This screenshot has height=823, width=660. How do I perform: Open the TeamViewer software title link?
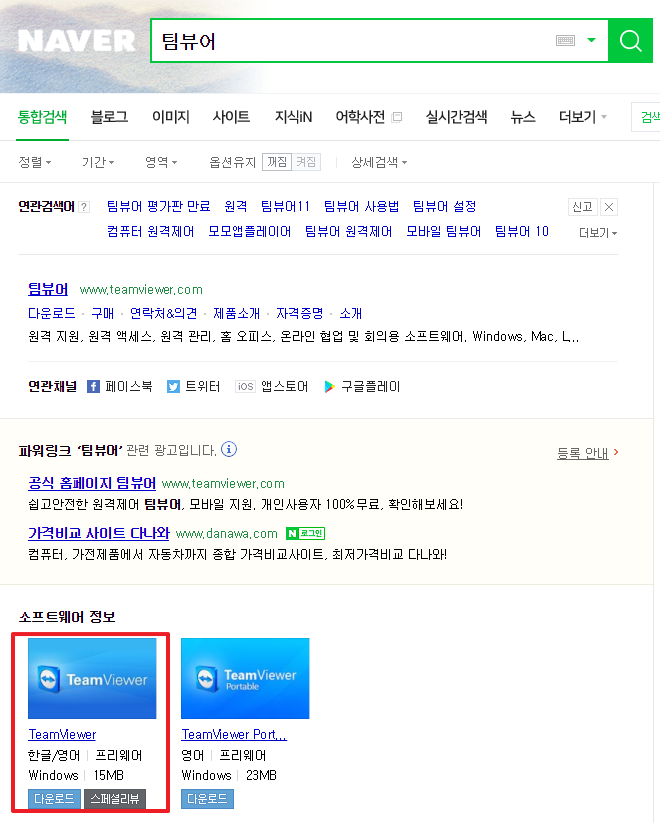pyautogui.click(x=62, y=734)
